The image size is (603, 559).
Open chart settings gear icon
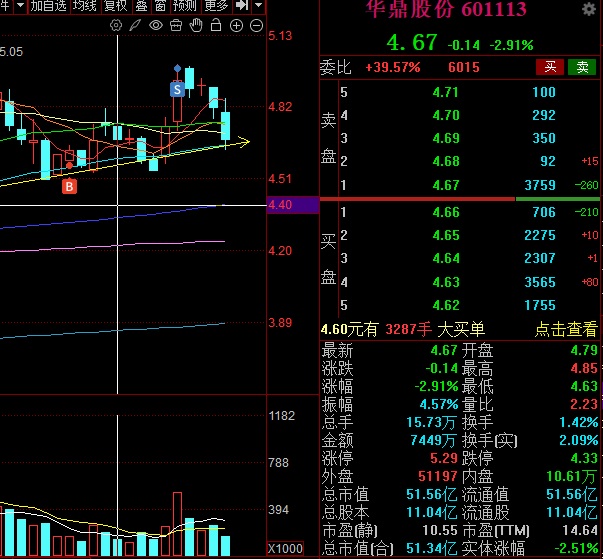point(116,26)
